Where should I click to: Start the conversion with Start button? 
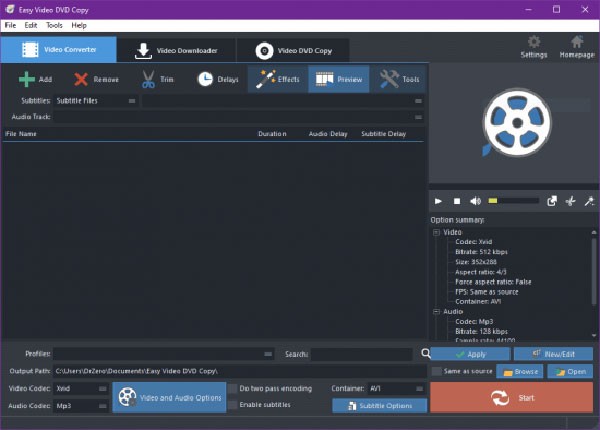click(512, 397)
